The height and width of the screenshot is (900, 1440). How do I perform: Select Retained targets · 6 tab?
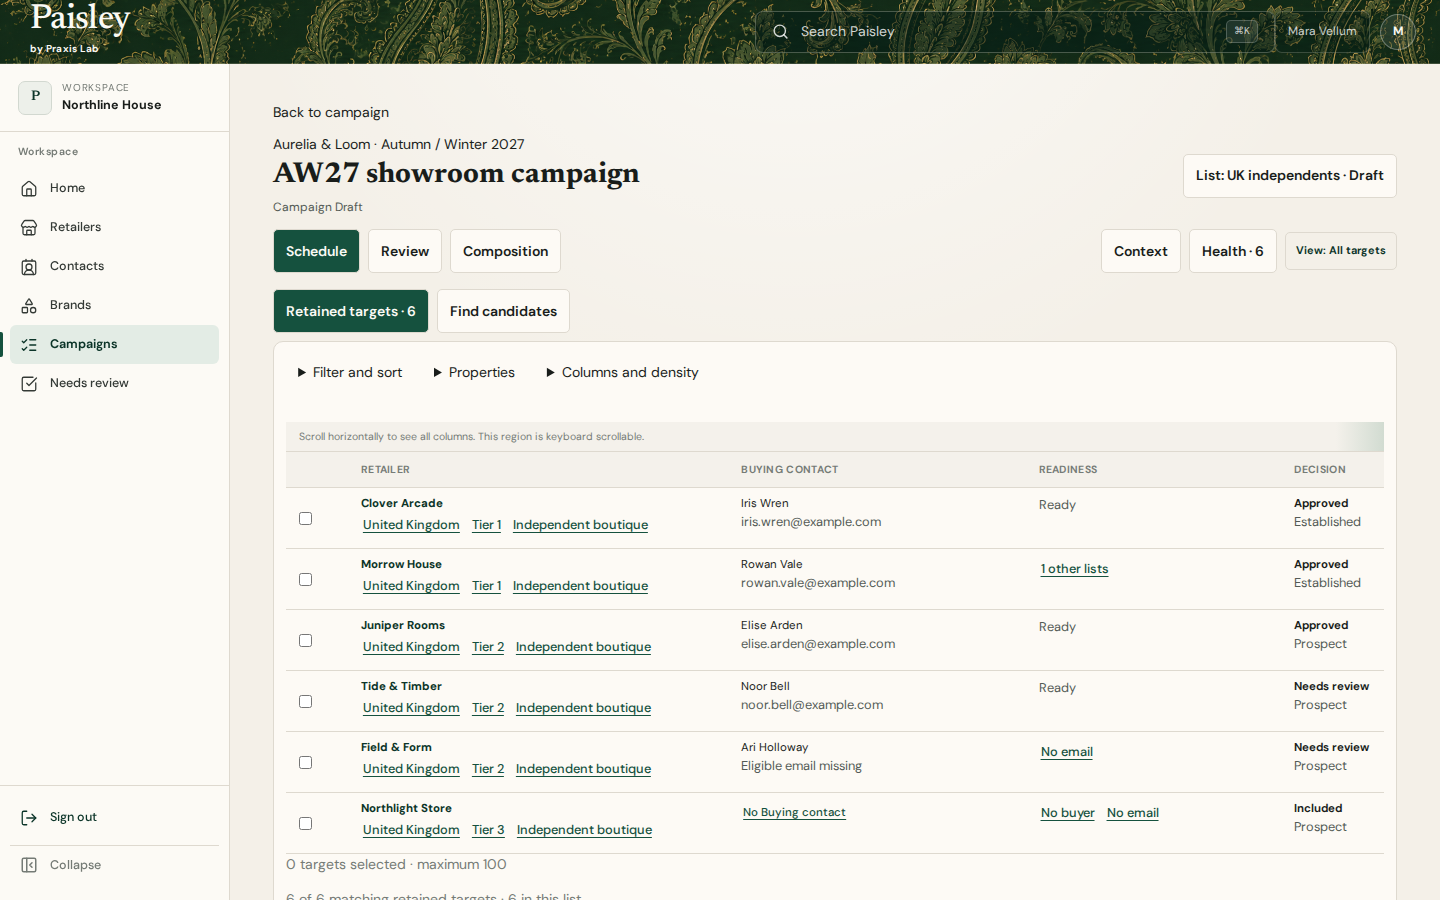click(x=351, y=311)
